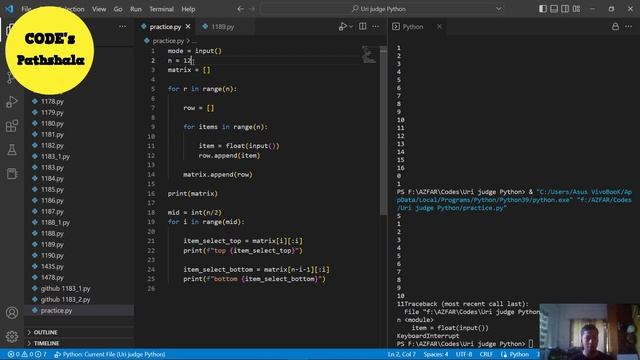Toggle secondary side bar layout icon
The height and width of the screenshot is (360, 640).
pyautogui.click(x=565, y=9)
